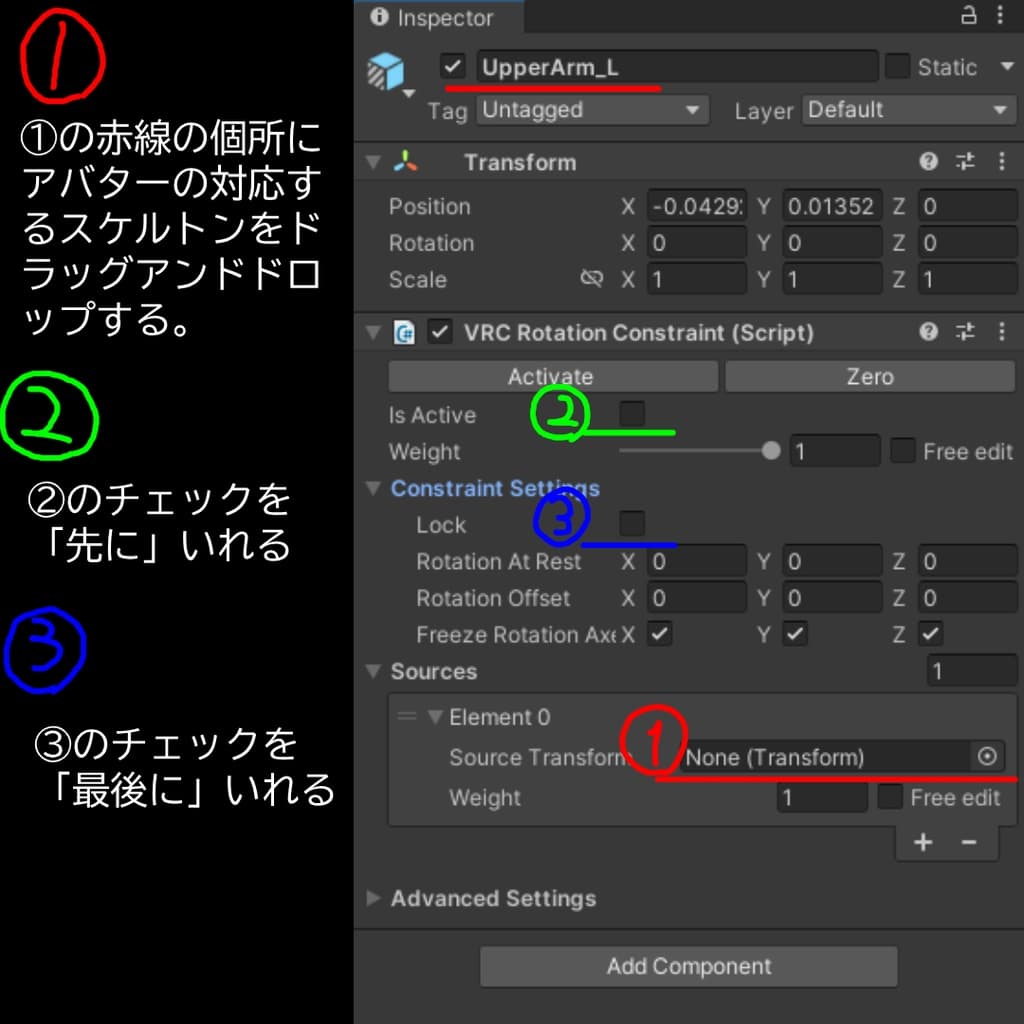Click Rotation Z value field
The image size is (1024, 1024).
pos(967,243)
